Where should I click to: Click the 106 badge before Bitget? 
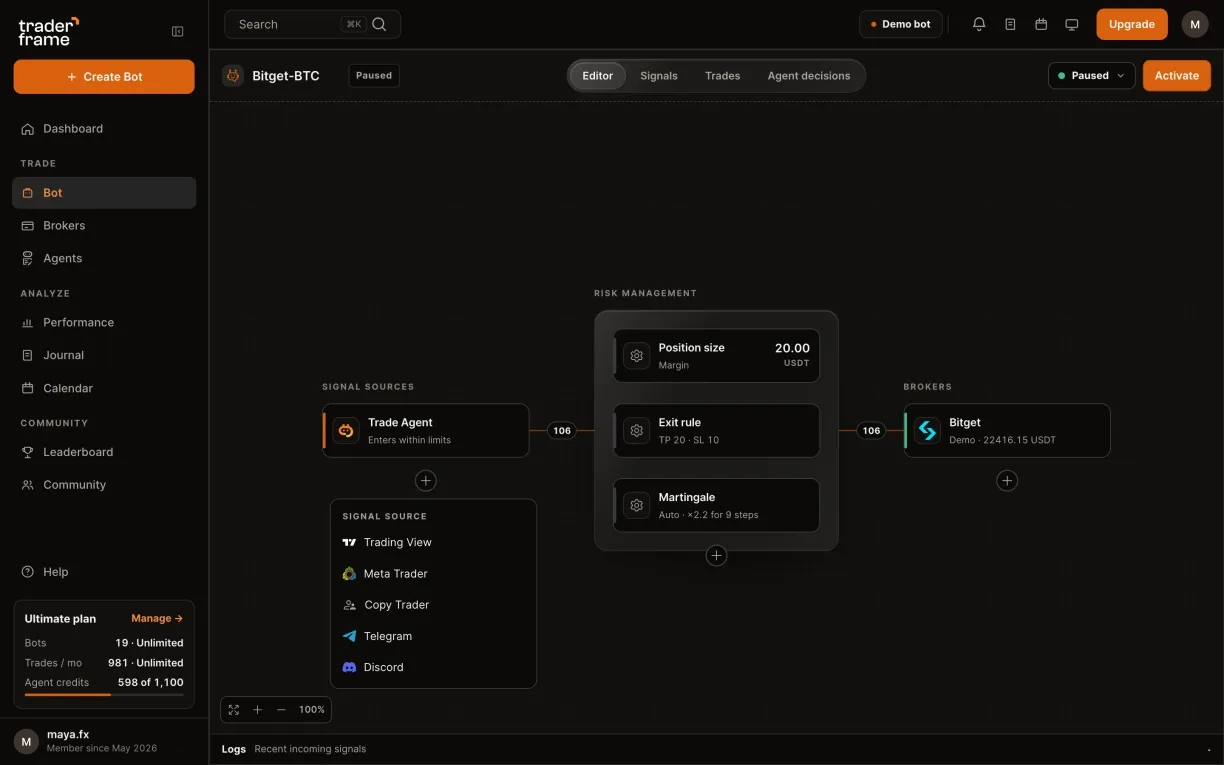[872, 431]
